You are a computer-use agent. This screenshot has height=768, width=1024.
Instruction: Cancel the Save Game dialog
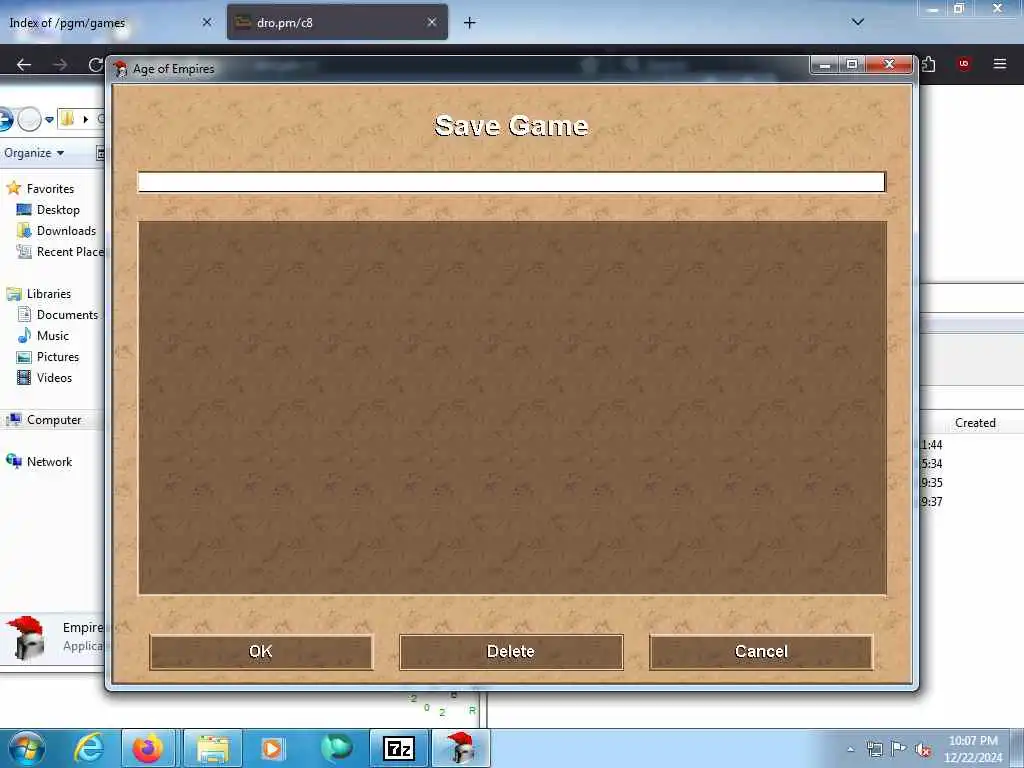coord(761,652)
